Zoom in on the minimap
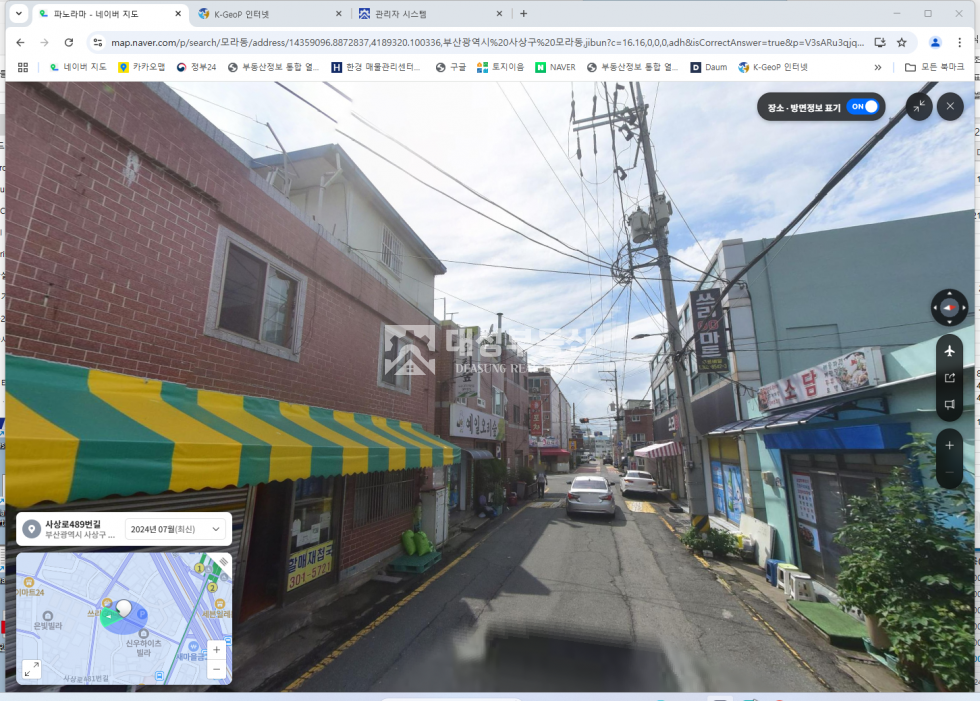The width and height of the screenshot is (980, 701). pos(216,650)
